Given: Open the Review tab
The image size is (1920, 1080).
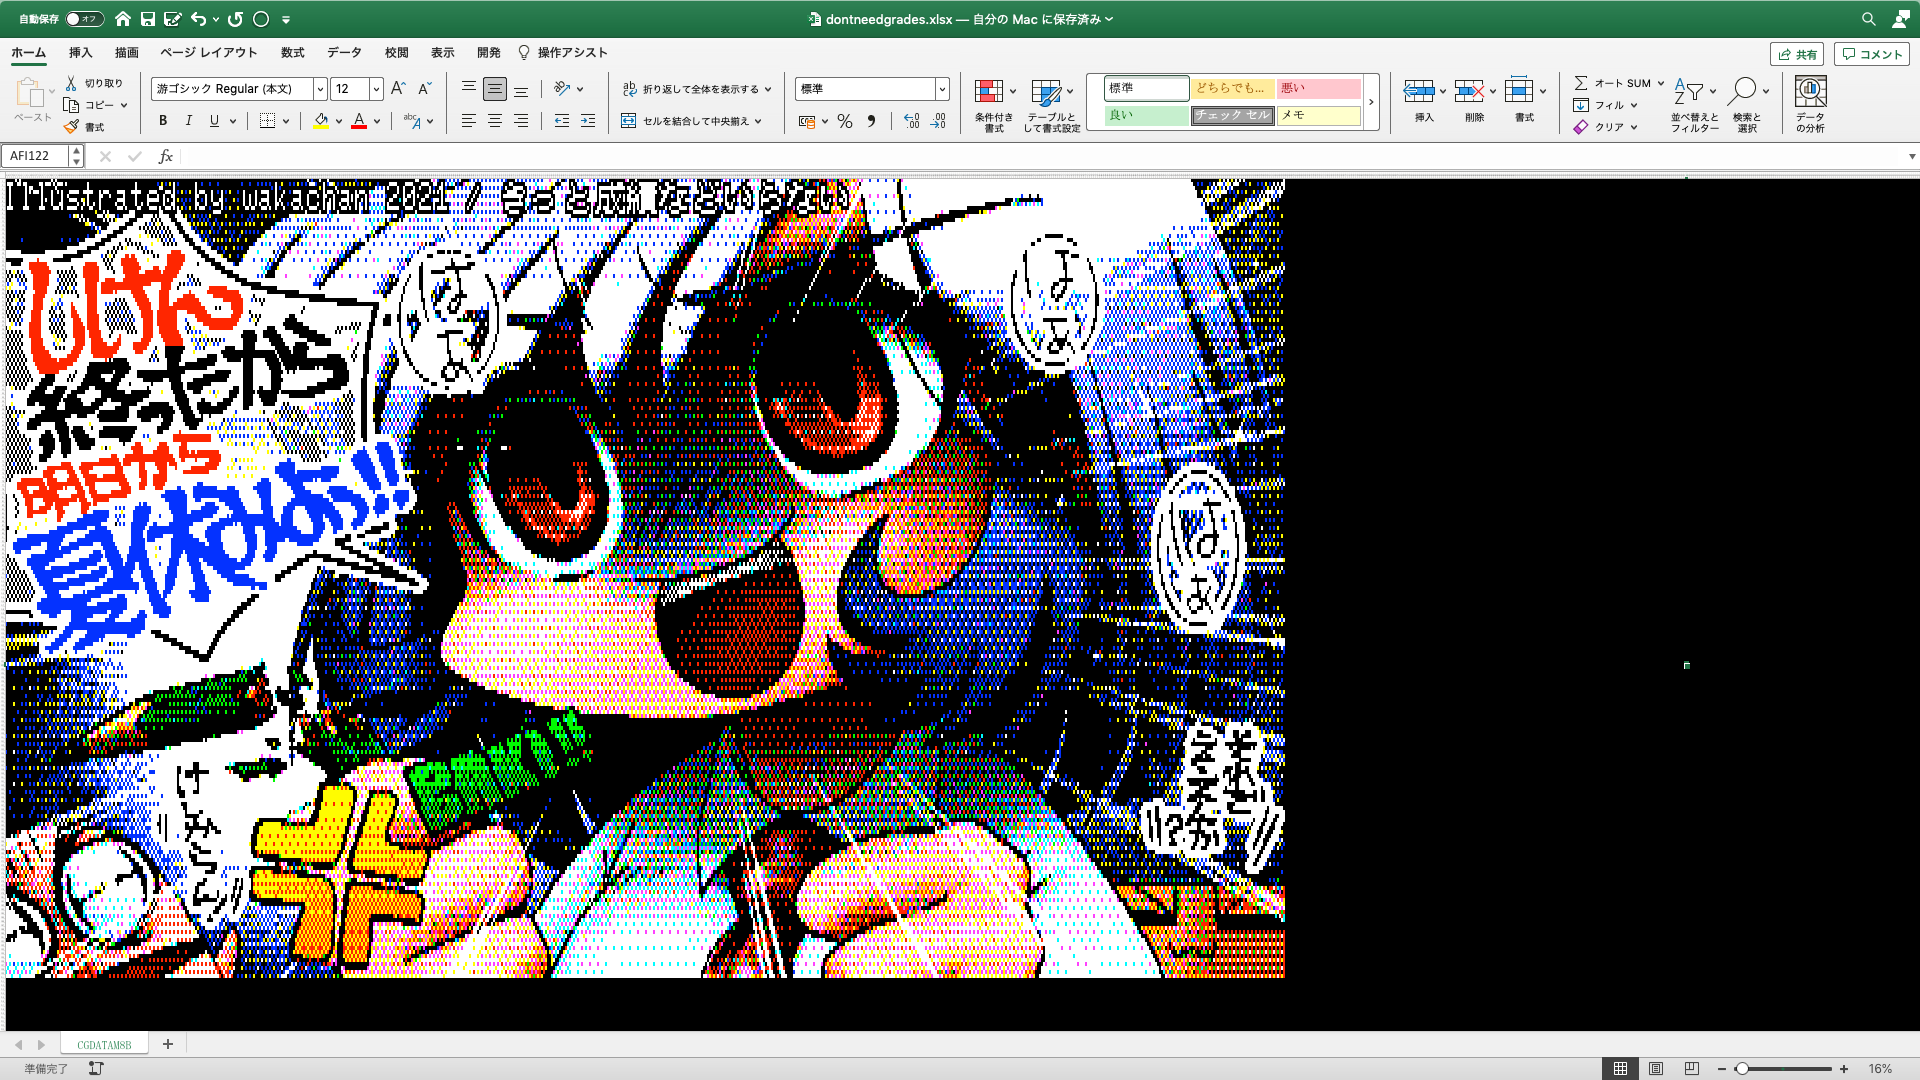Looking at the screenshot, I should point(396,53).
